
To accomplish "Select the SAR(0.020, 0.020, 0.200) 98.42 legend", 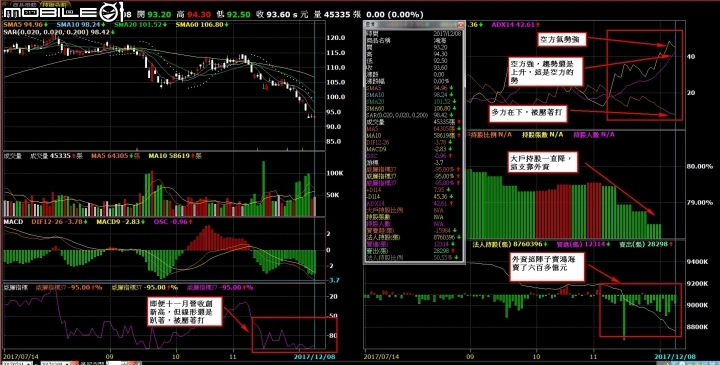I will coord(59,32).
